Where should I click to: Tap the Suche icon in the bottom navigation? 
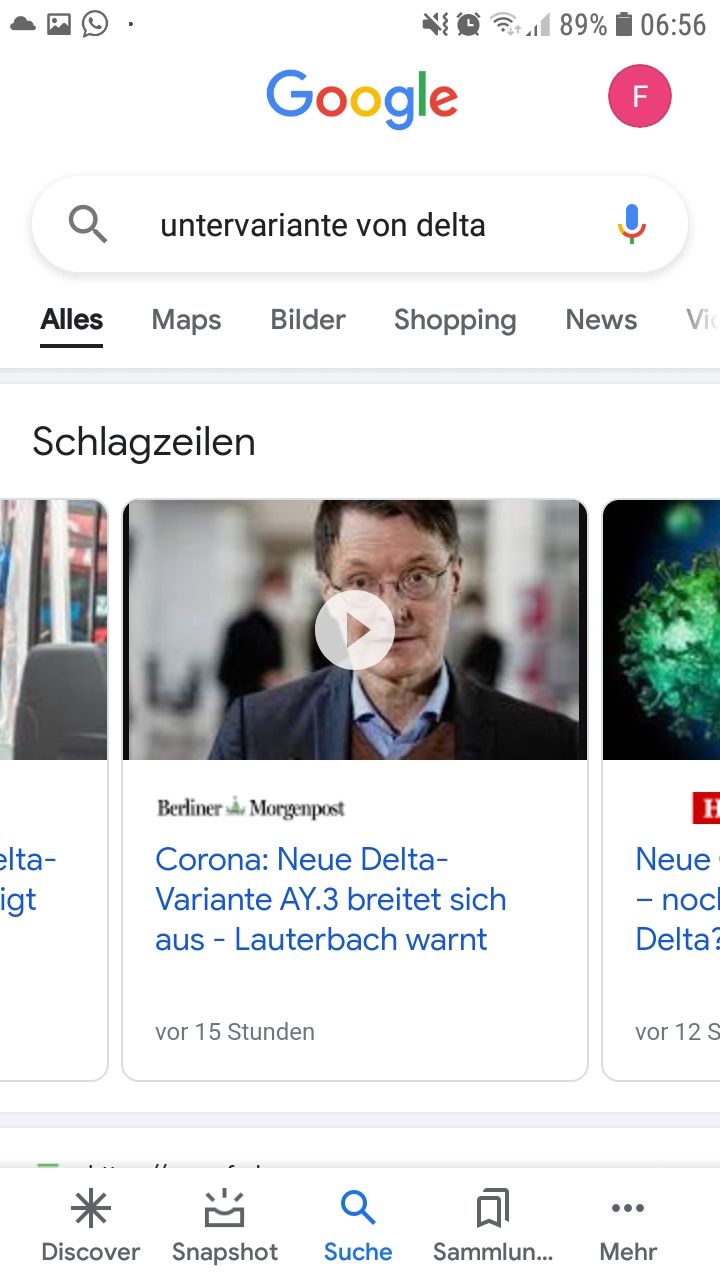pyautogui.click(x=357, y=1209)
